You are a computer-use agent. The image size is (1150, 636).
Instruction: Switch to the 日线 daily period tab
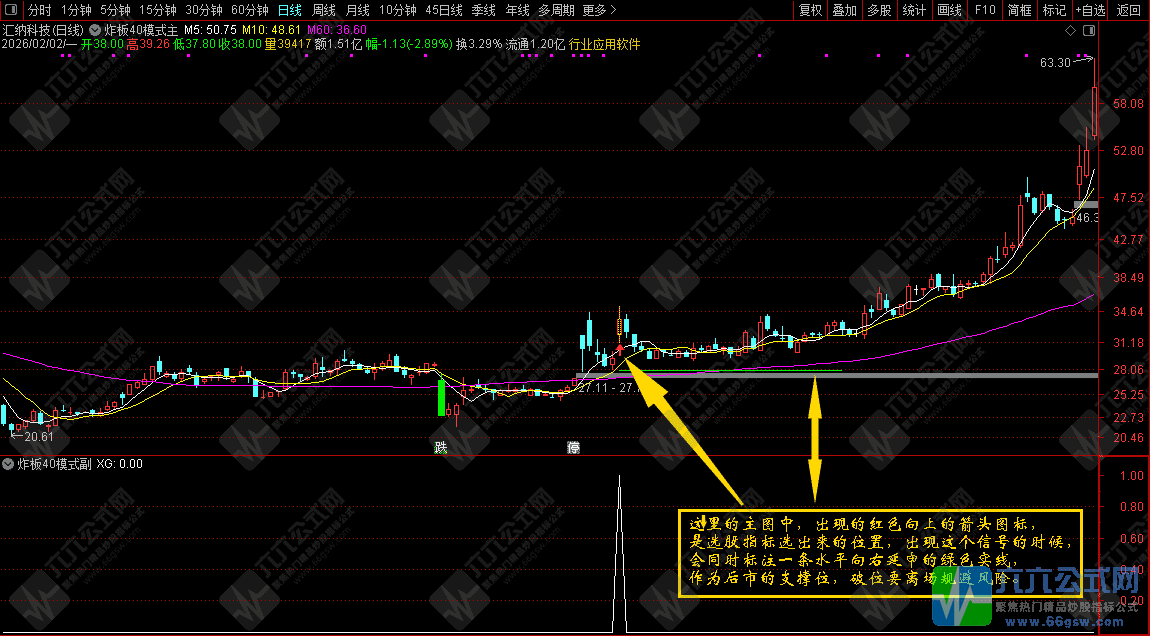(x=289, y=10)
